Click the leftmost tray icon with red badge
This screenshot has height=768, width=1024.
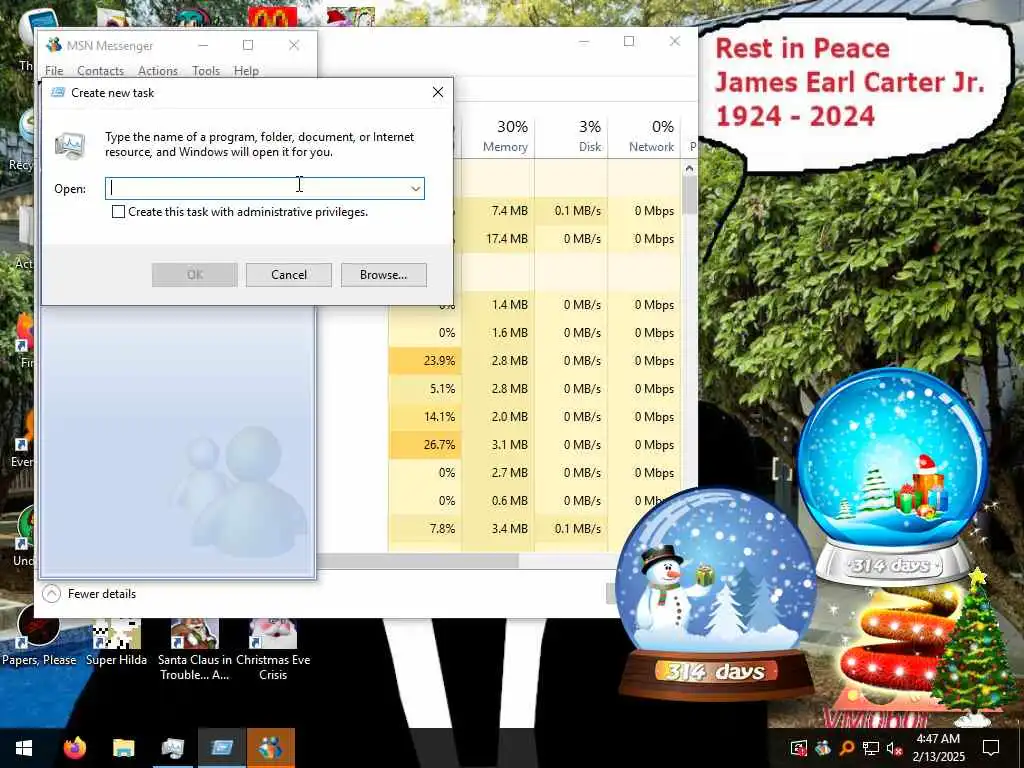[798, 748]
